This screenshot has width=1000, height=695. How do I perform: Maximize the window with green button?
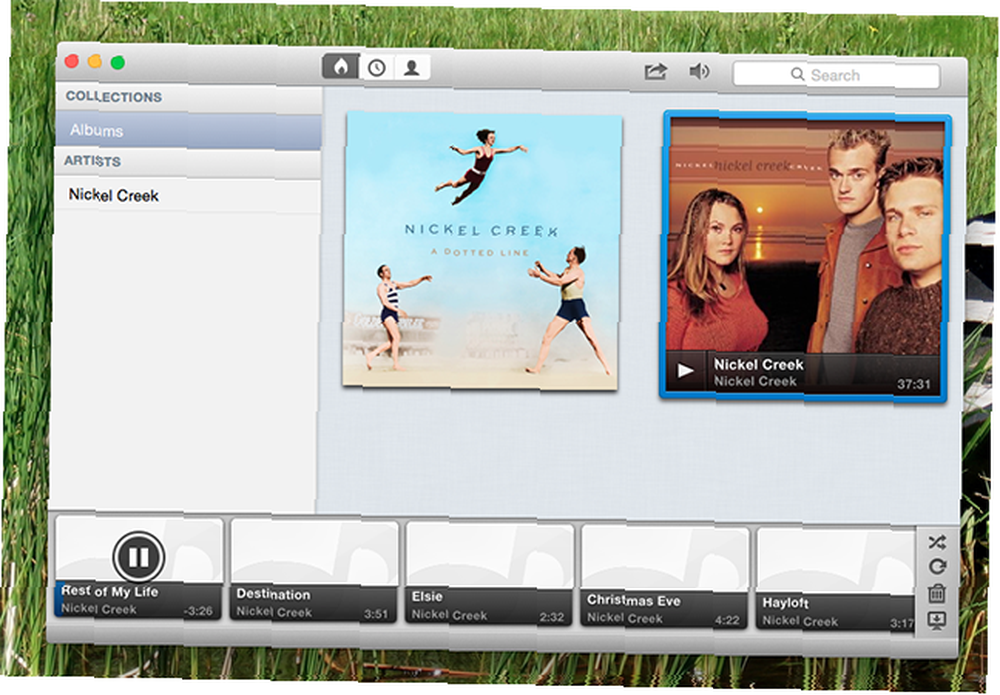(117, 62)
